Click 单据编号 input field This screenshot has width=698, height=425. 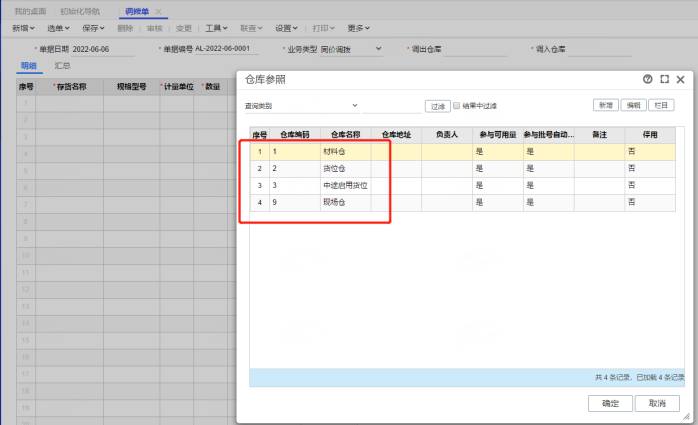click(226, 49)
